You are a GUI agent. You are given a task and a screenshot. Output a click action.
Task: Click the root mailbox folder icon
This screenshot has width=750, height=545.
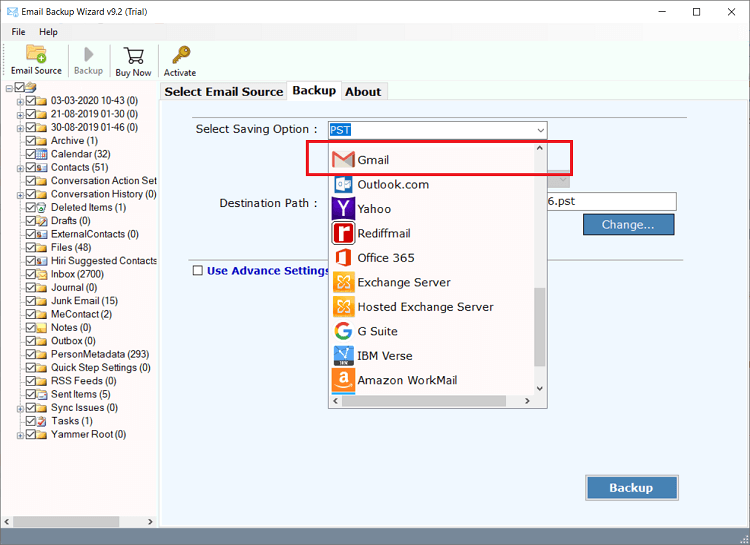tap(31, 87)
